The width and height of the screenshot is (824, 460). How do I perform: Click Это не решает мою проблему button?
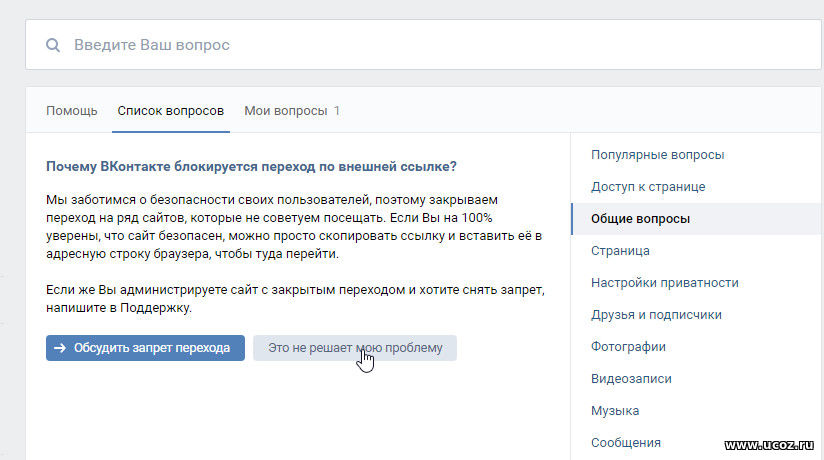pyautogui.click(x=355, y=348)
